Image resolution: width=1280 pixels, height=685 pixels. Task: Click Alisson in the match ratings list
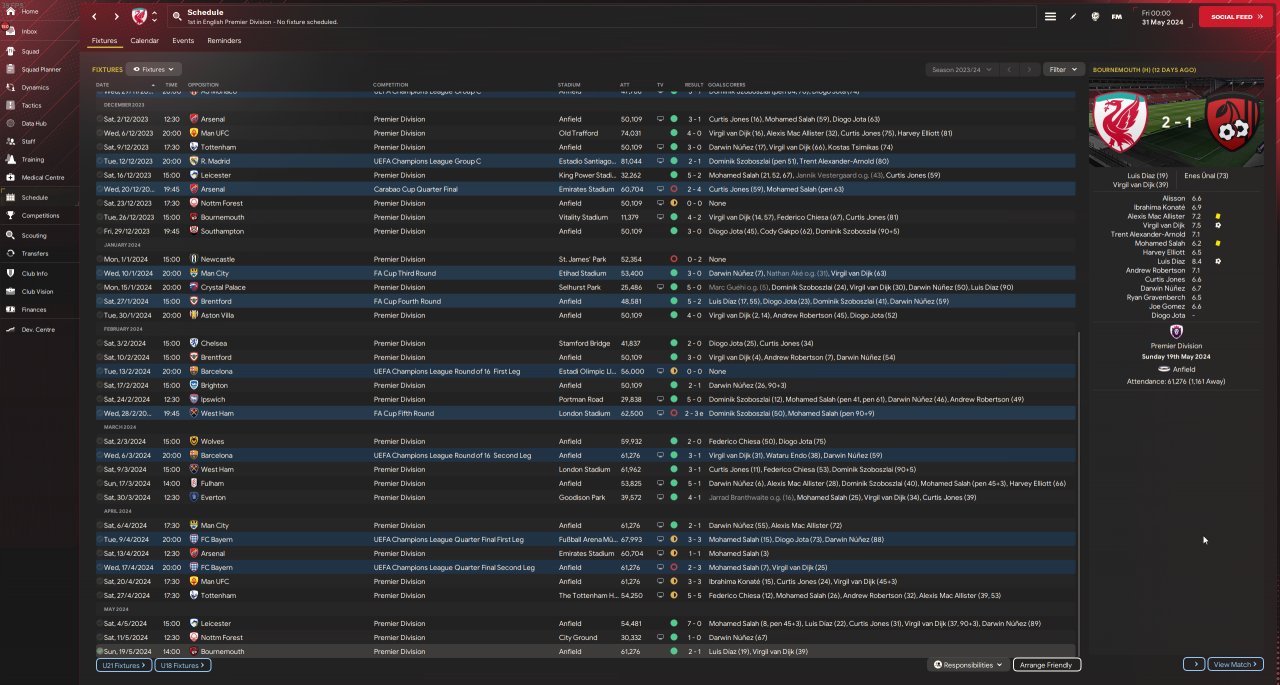click(x=1174, y=198)
